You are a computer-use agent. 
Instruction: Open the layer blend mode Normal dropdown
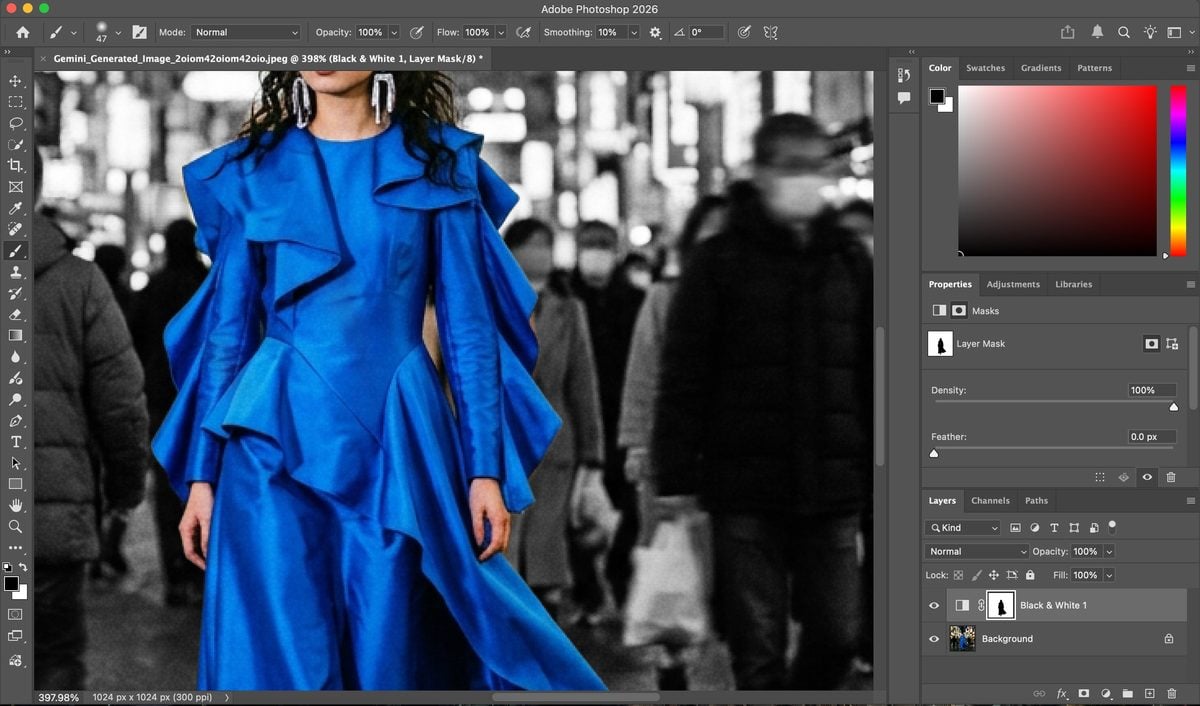(x=977, y=551)
